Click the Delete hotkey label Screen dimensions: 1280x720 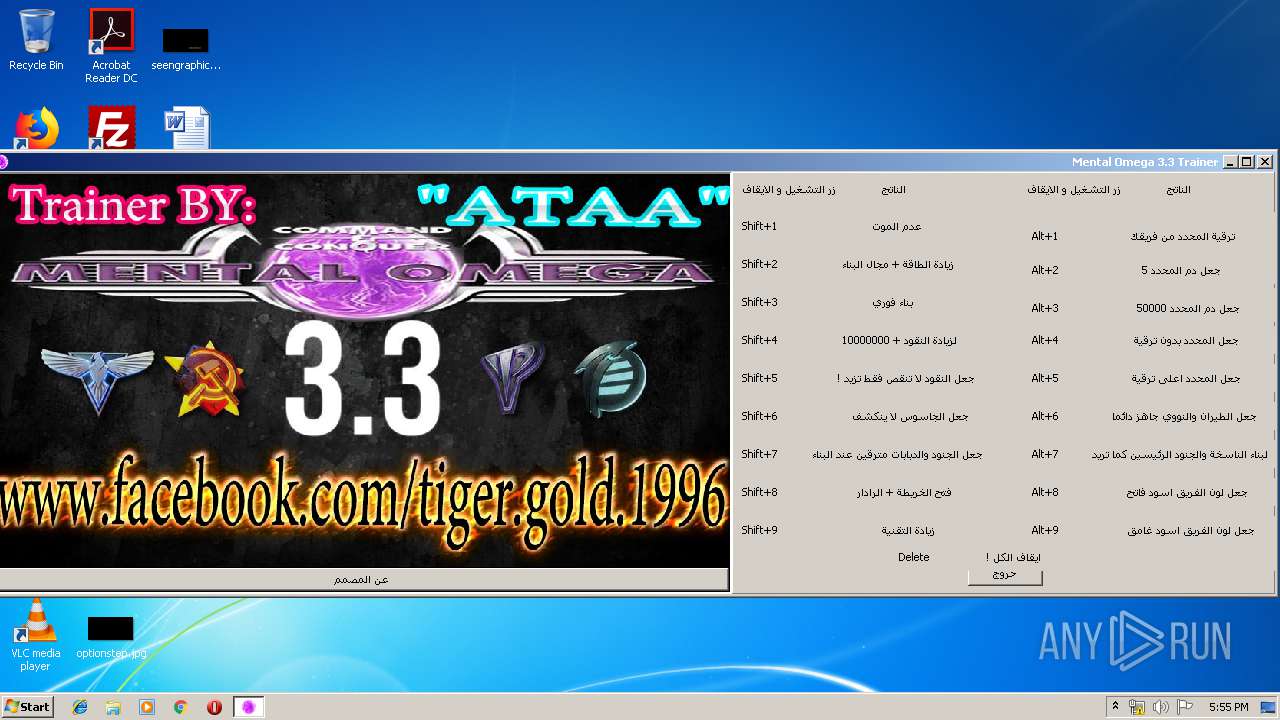(x=914, y=558)
